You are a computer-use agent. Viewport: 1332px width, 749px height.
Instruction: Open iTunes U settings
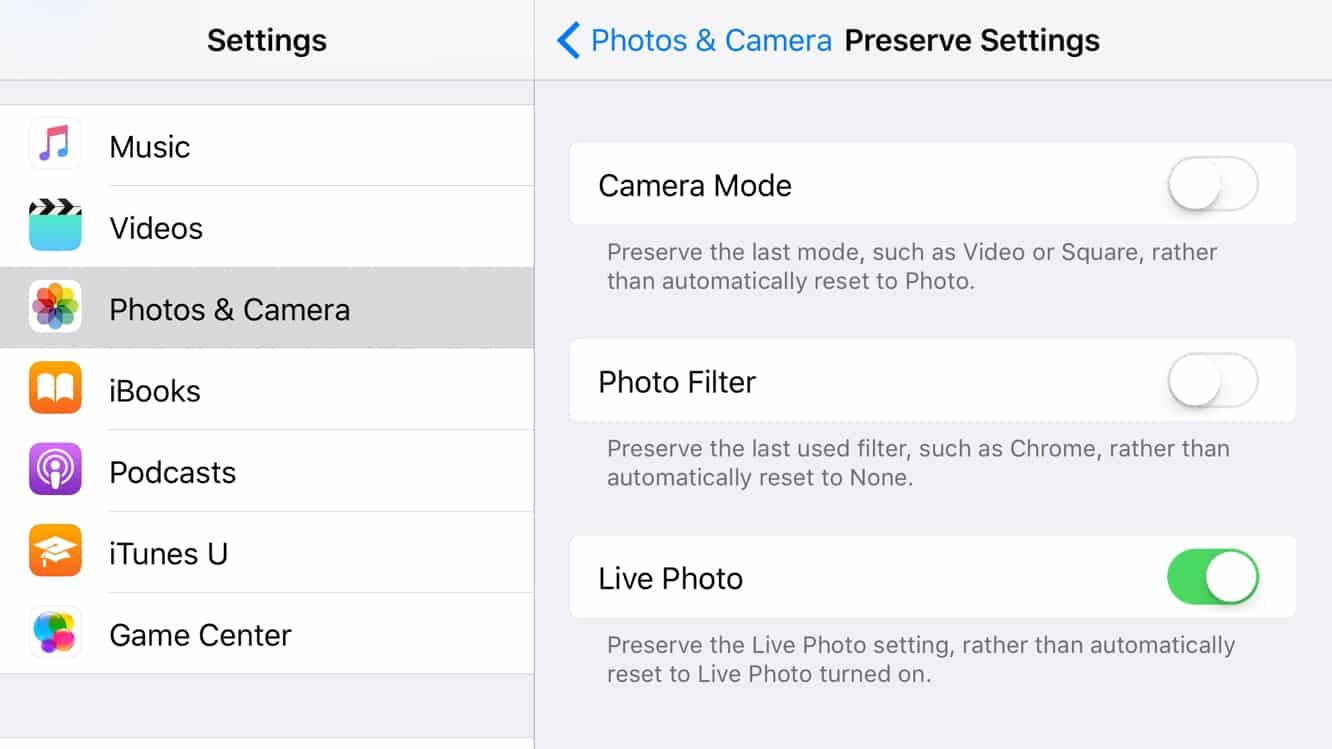300,553
